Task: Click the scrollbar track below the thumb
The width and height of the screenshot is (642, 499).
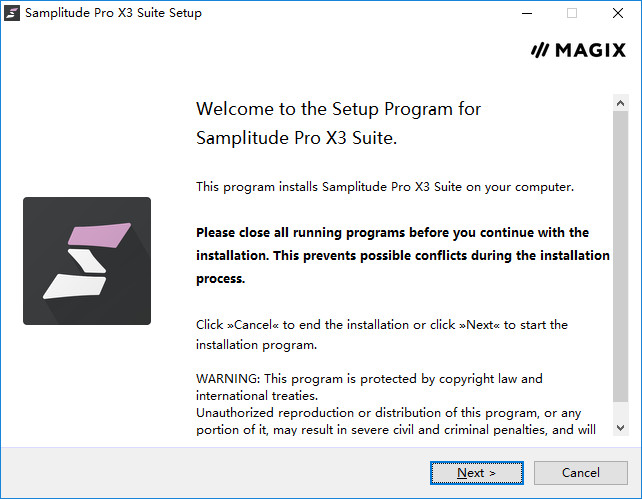Action: click(x=620, y=408)
